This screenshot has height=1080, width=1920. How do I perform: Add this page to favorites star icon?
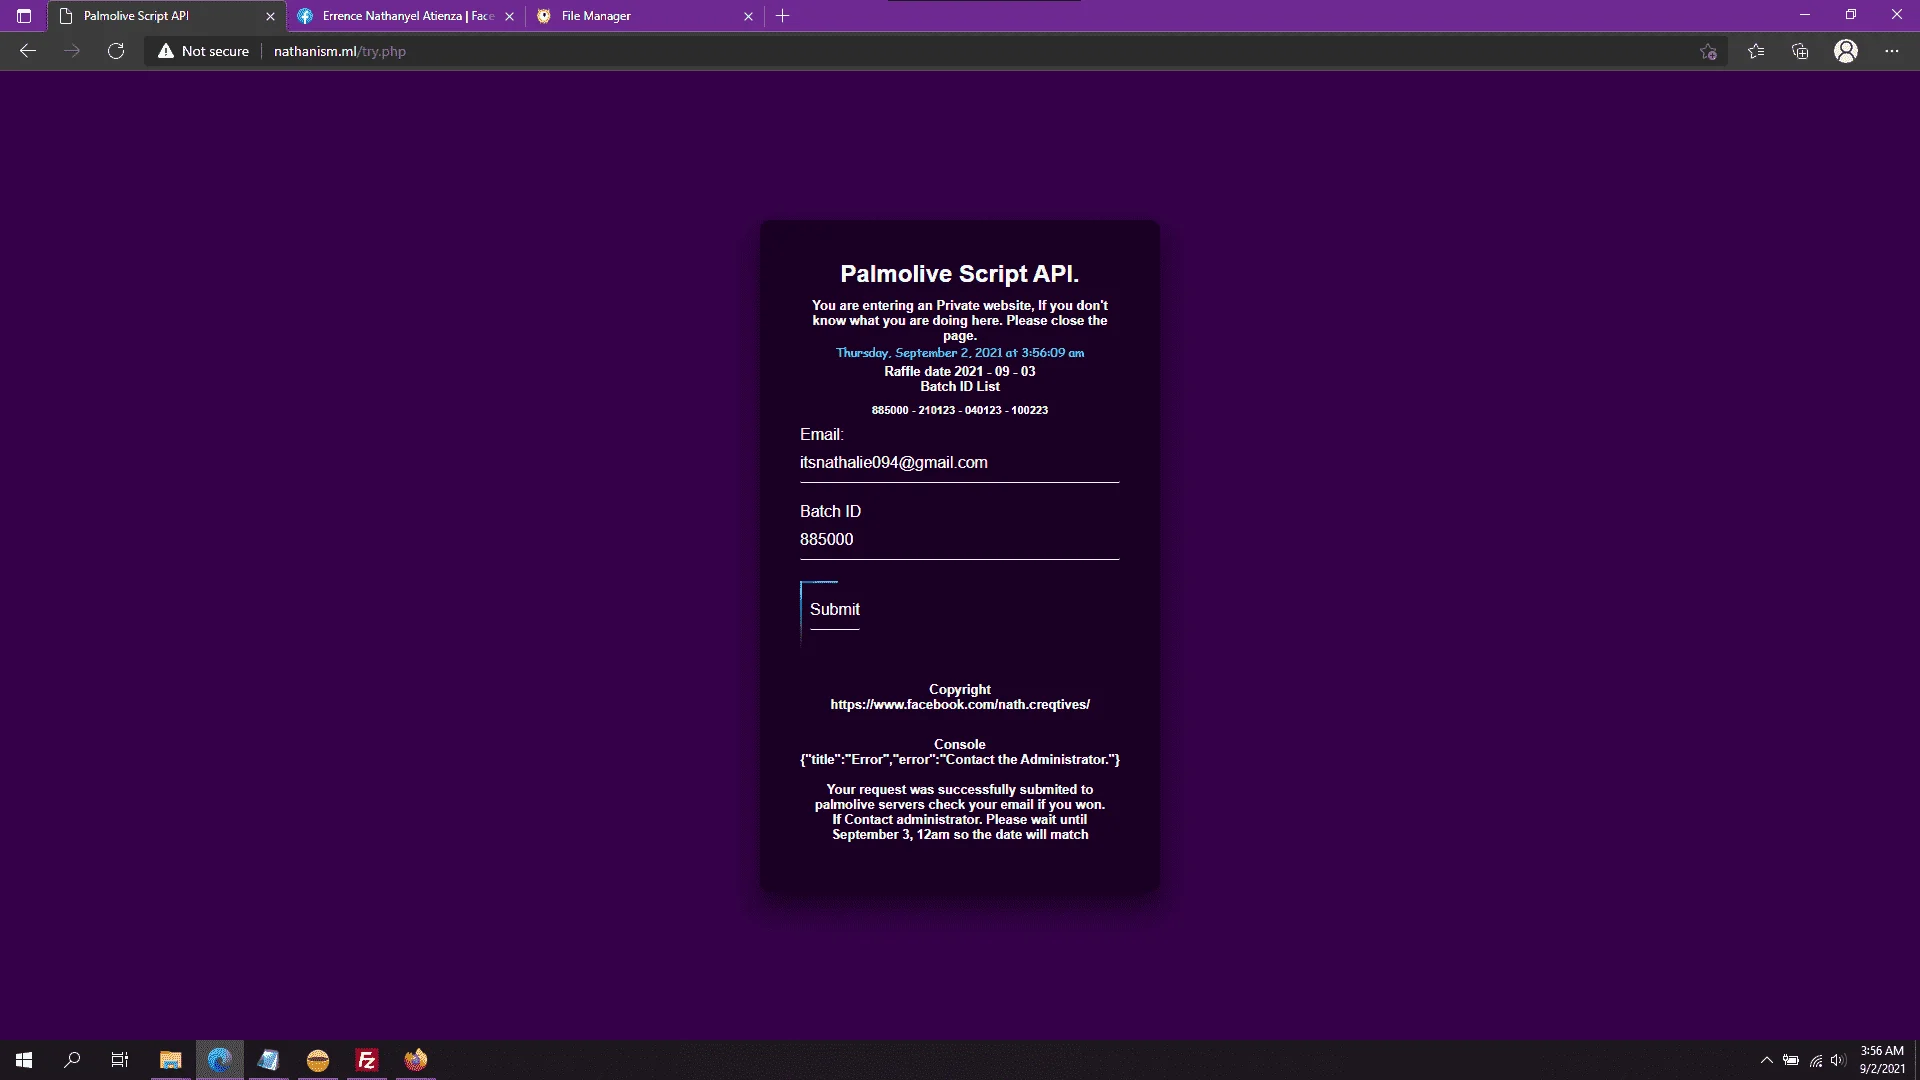(1708, 51)
